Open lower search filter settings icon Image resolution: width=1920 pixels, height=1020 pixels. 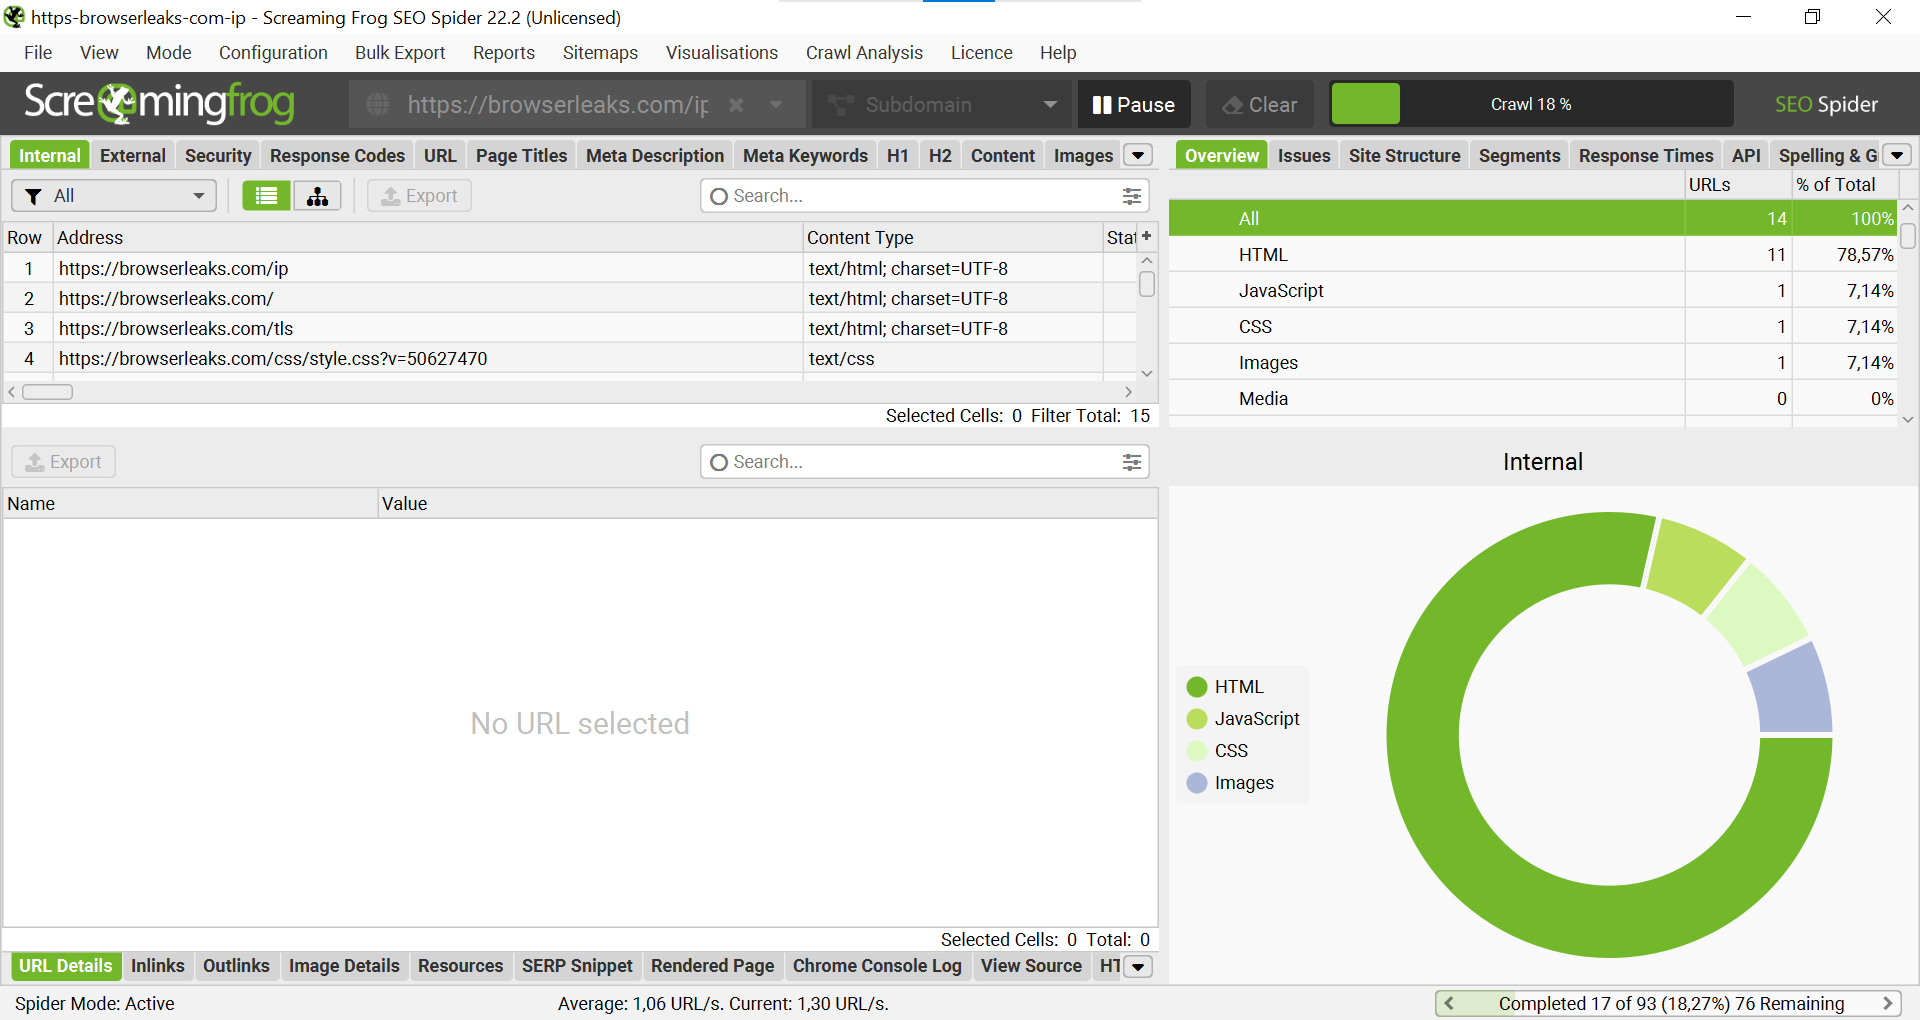[1131, 462]
